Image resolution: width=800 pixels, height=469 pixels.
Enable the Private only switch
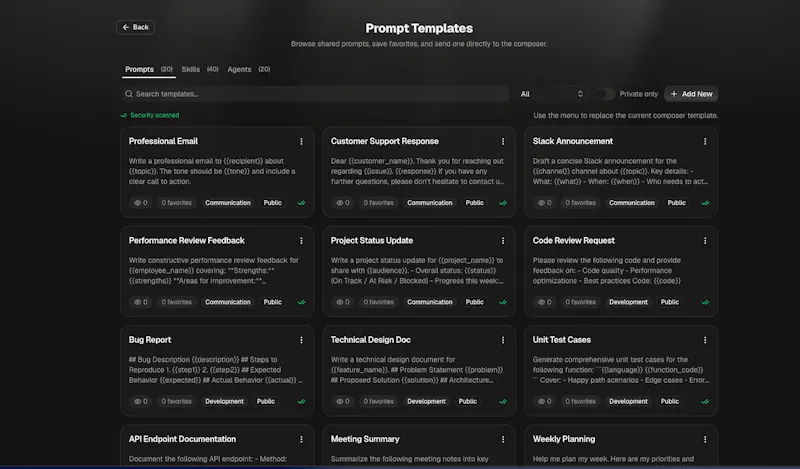(x=606, y=94)
